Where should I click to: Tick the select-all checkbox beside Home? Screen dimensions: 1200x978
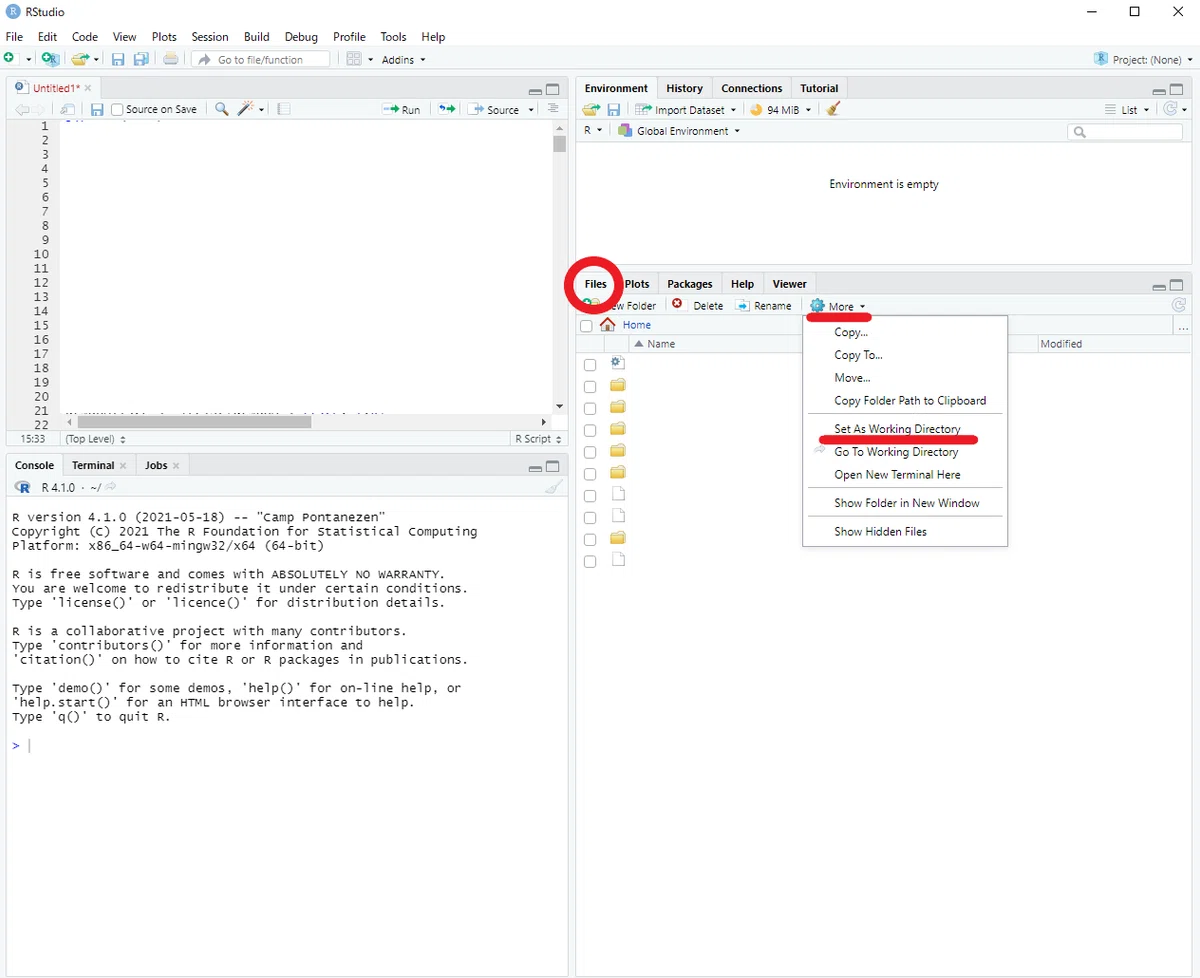586,326
